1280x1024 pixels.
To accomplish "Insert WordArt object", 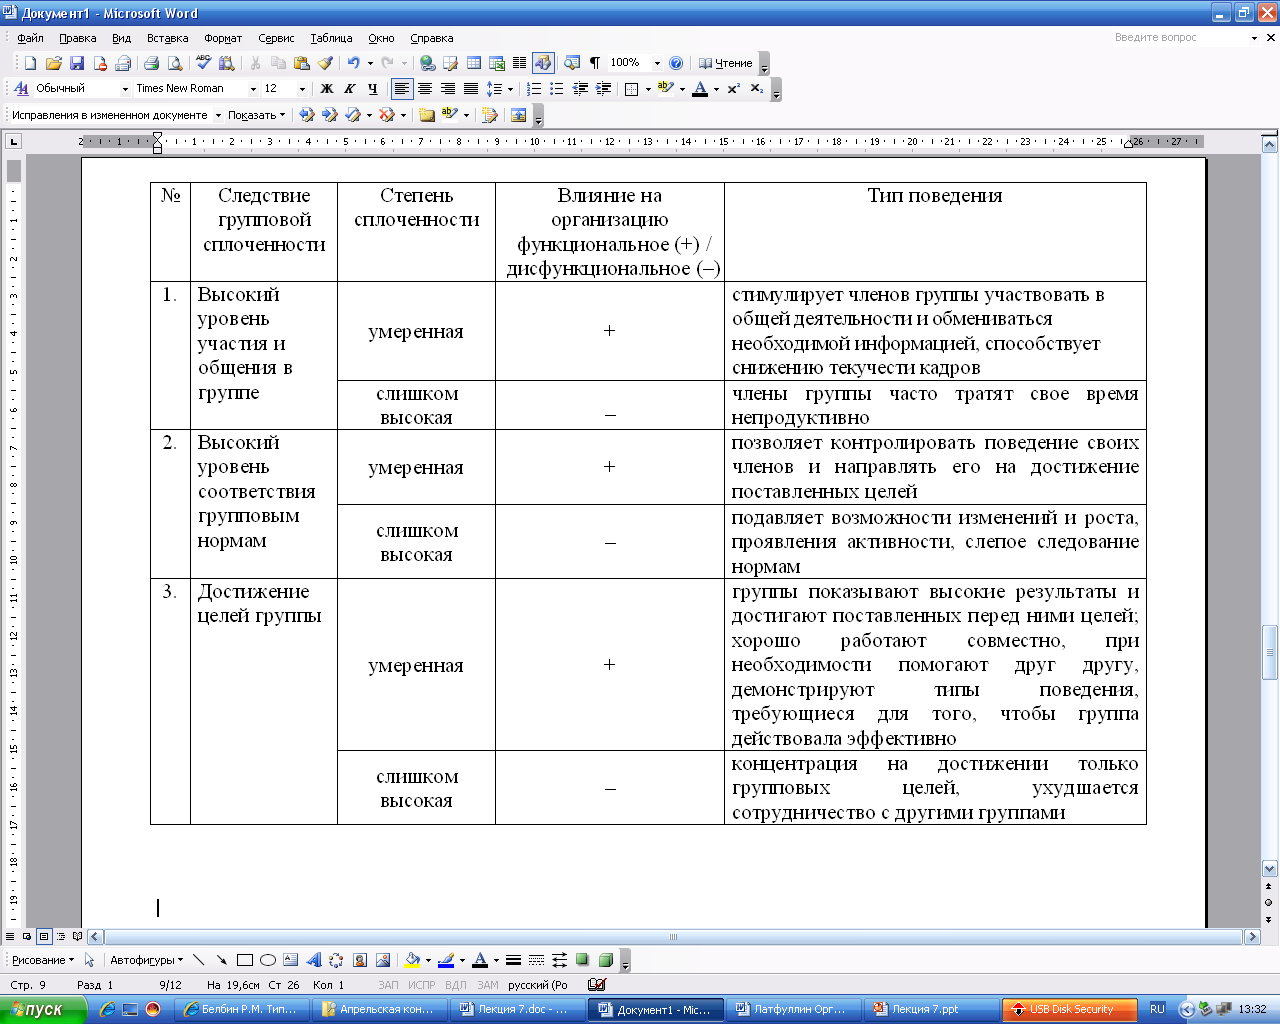I will pyautogui.click(x=314, y=960).
